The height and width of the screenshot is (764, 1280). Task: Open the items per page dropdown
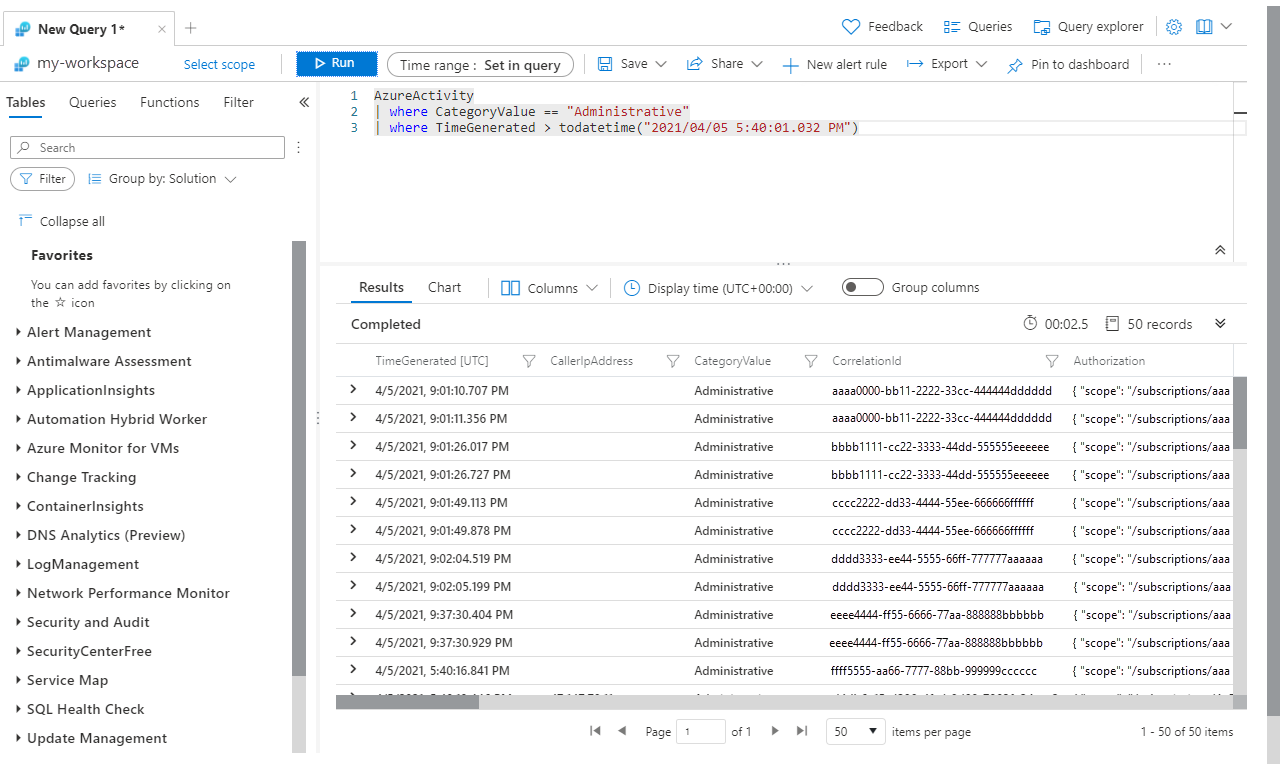[856, 732]
